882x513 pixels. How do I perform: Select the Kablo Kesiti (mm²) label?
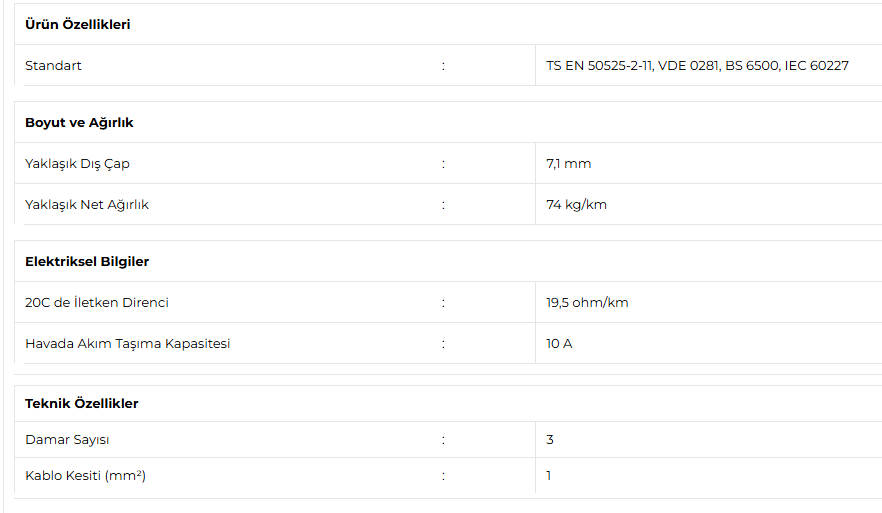tap(86, 476)
